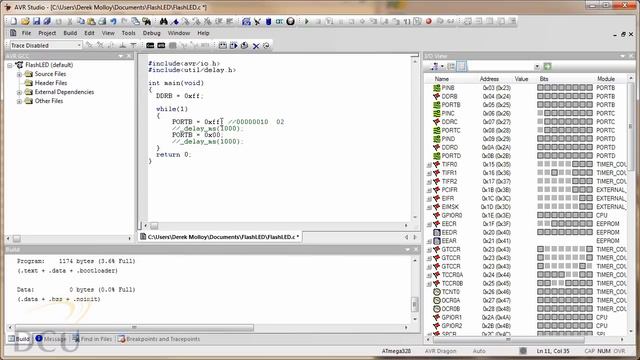Toggle a bookmark with the flag icon
Image resolution: width=640 pixels, height=360 pixels.
tap(175, 21)
